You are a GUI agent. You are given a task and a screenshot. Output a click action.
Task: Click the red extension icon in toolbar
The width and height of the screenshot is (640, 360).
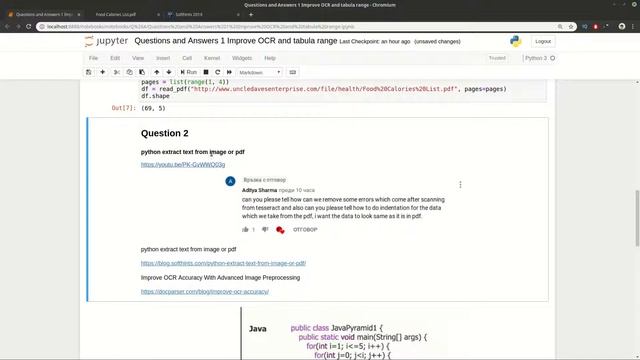[596, 27]
